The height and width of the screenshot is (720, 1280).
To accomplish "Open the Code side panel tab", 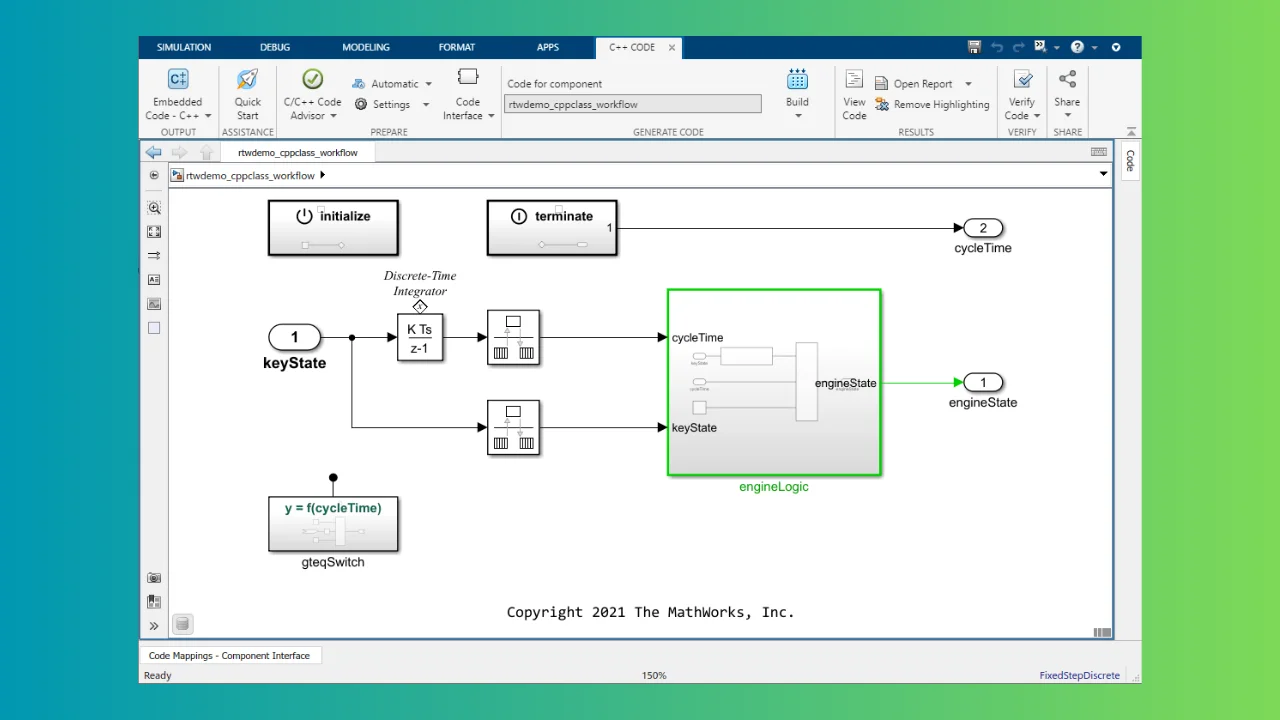I will click(1130, 161).
